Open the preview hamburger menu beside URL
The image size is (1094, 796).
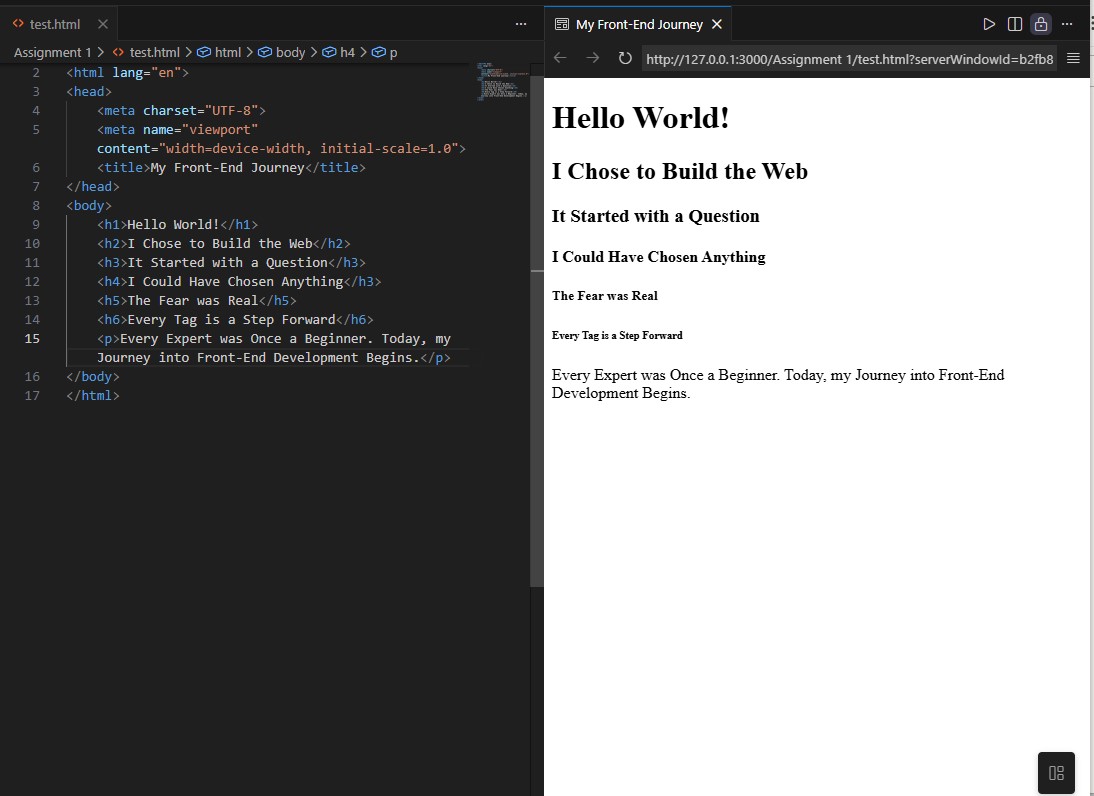(1073, 58)
